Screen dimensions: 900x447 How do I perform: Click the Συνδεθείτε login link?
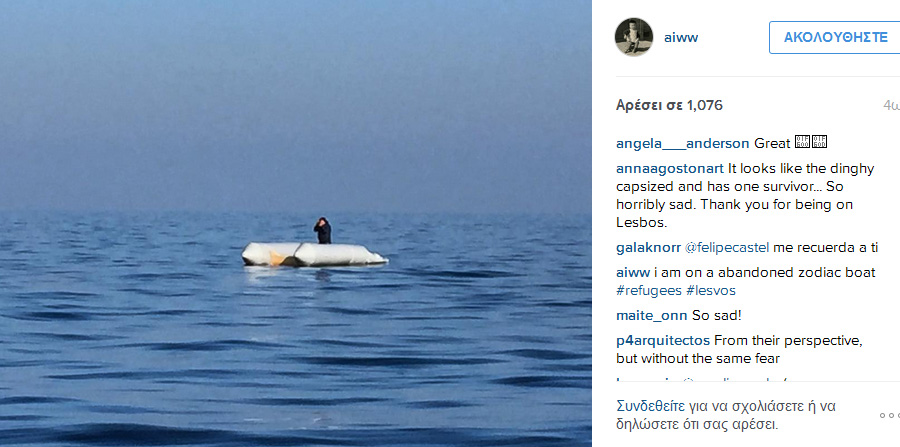coord(650,406)
